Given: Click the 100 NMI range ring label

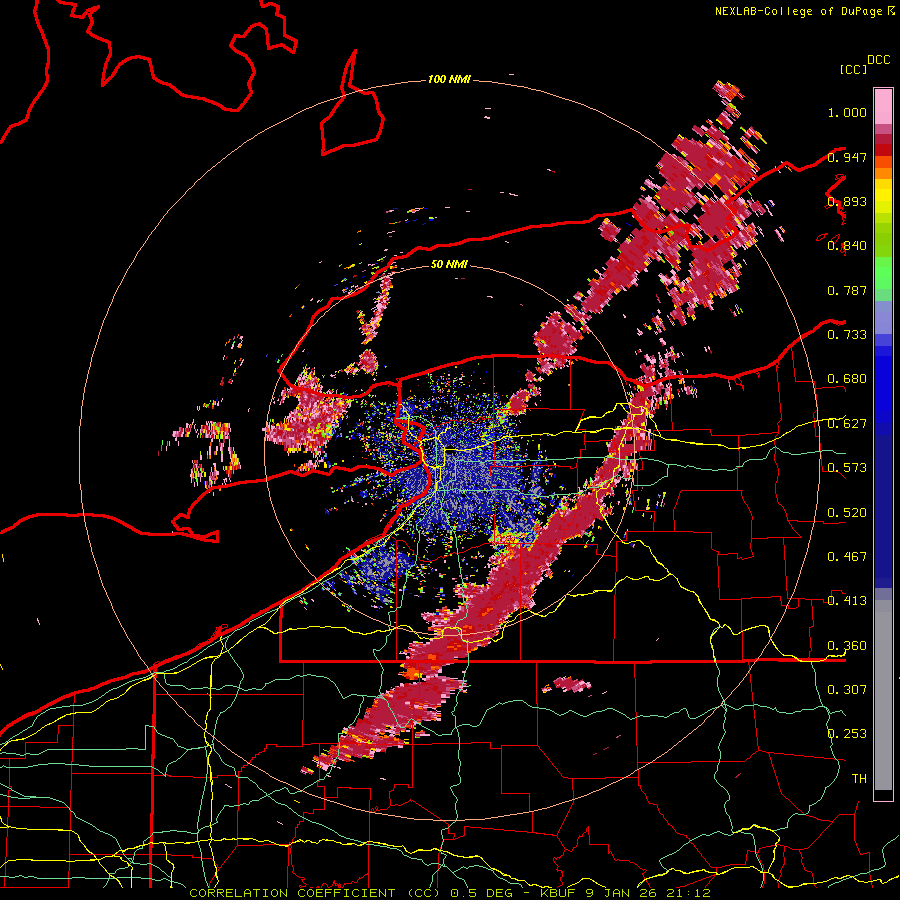Looking at the screenshot, I should tap(449, 79).
